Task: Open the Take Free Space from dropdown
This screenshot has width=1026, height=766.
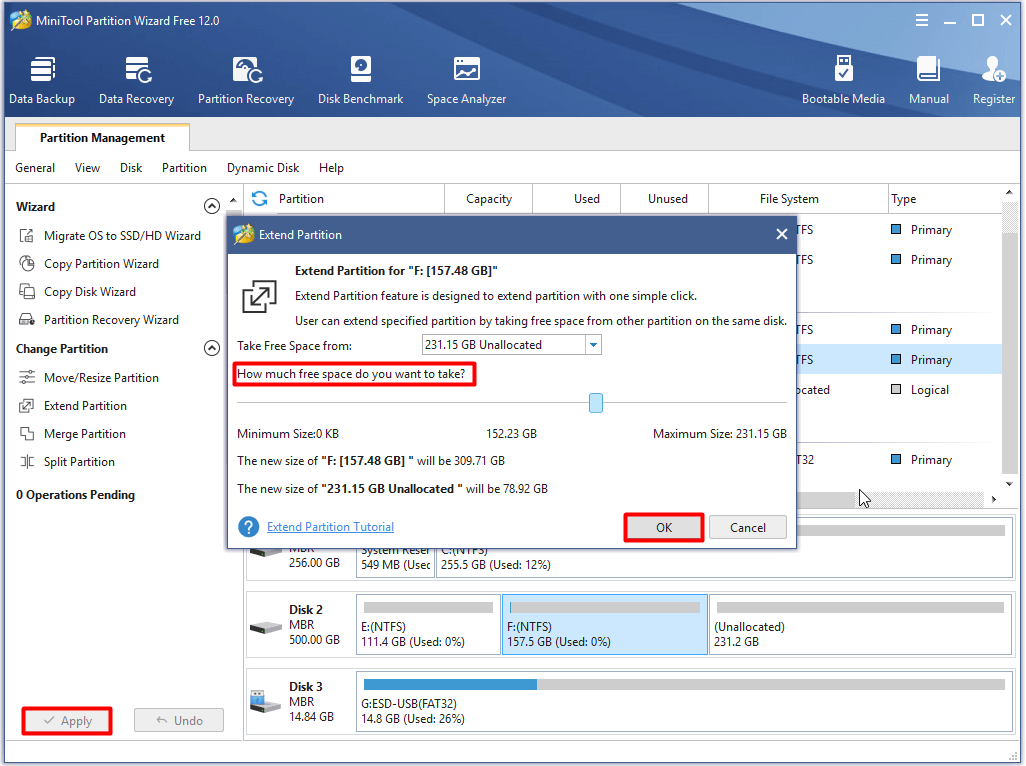Action: point(593,345)
